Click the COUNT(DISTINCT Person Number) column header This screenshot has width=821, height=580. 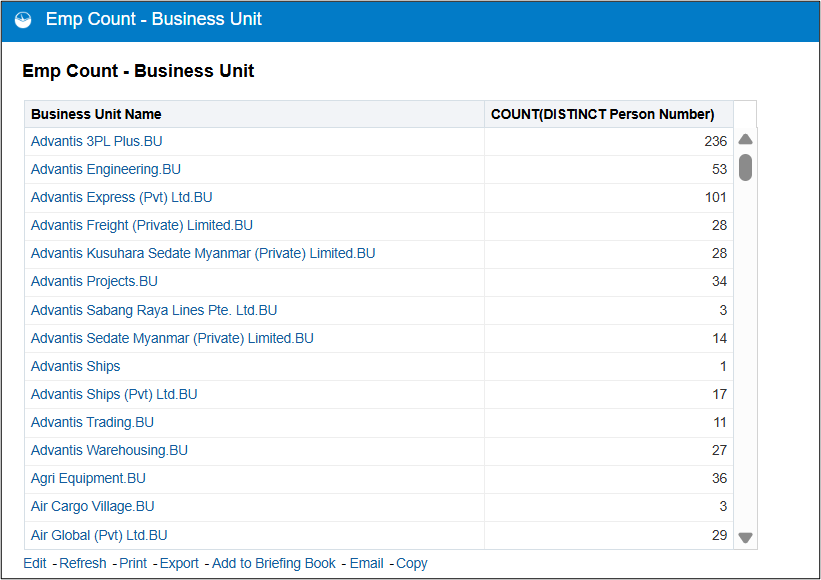602,114
